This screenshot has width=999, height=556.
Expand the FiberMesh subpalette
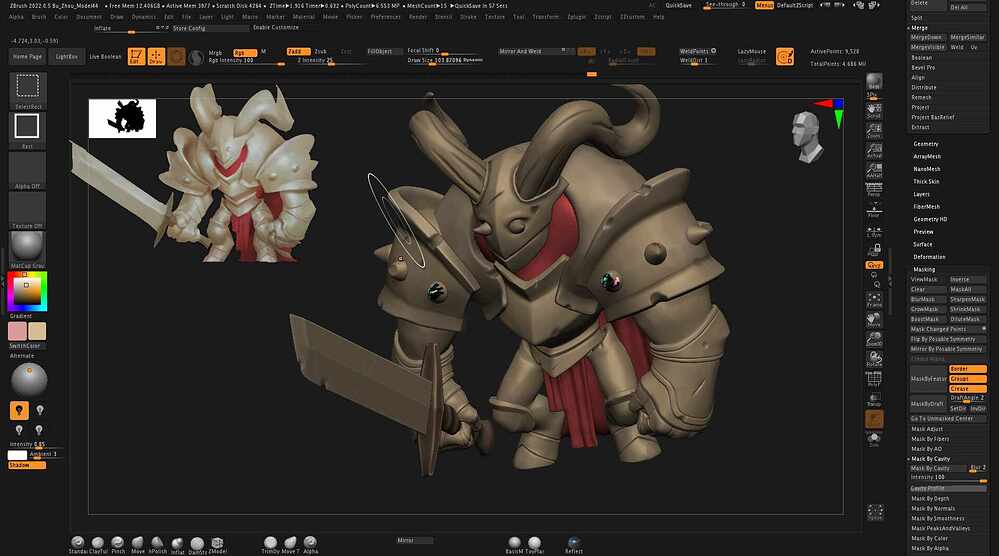[x=927, y=207]
